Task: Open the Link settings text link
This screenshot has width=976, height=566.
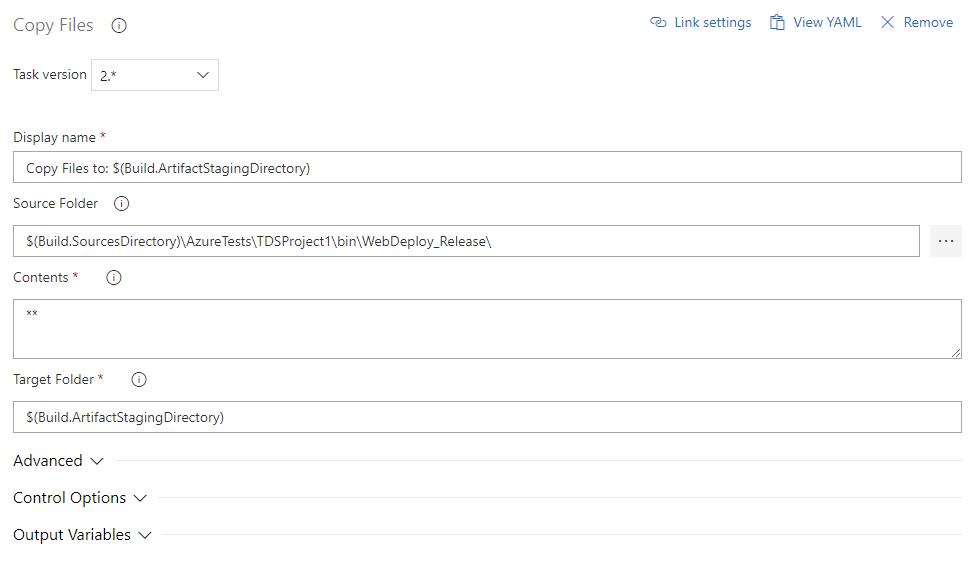Action: [712, 22]
